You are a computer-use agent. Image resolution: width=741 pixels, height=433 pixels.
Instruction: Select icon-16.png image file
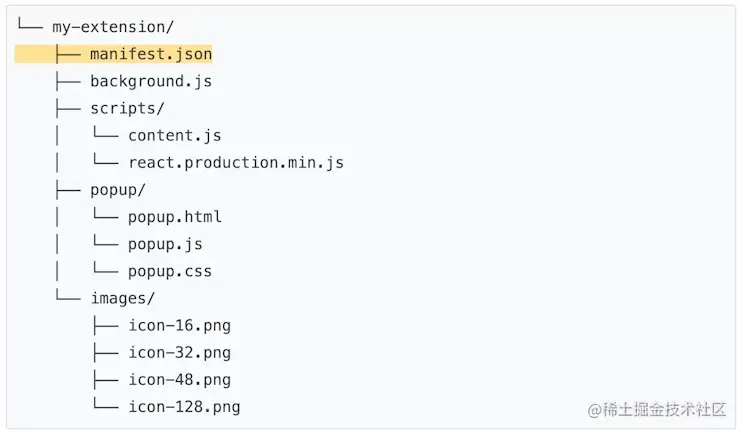[179, 325]
